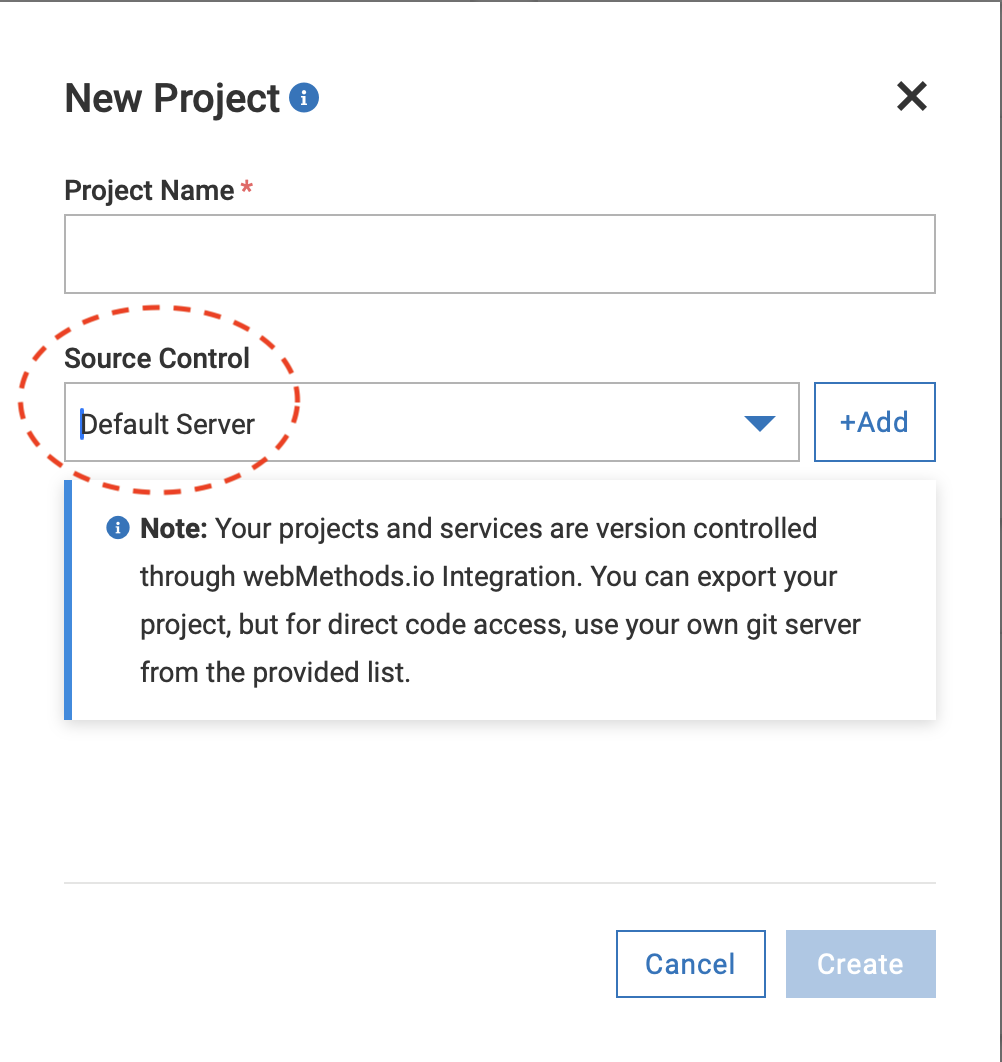Image resolution: width=1002 pixels, height=1062 pixels.
Task: Click the blue circle icon before the Note text
Action: click(x=117, y=528)
